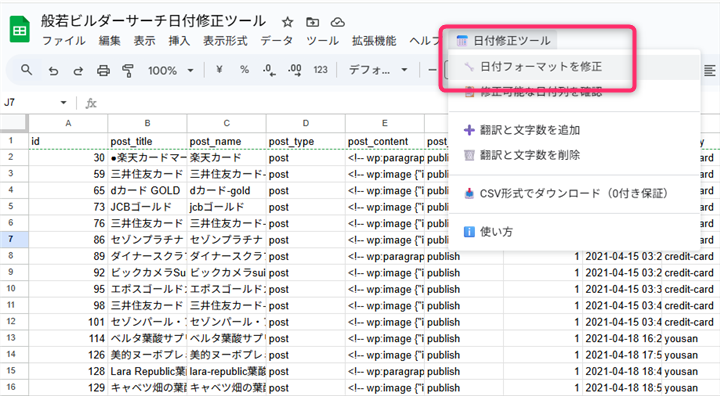Viewport: 720px width, 396px height.
Task: Click the post_type header cell
Action: tap(306, 141)
